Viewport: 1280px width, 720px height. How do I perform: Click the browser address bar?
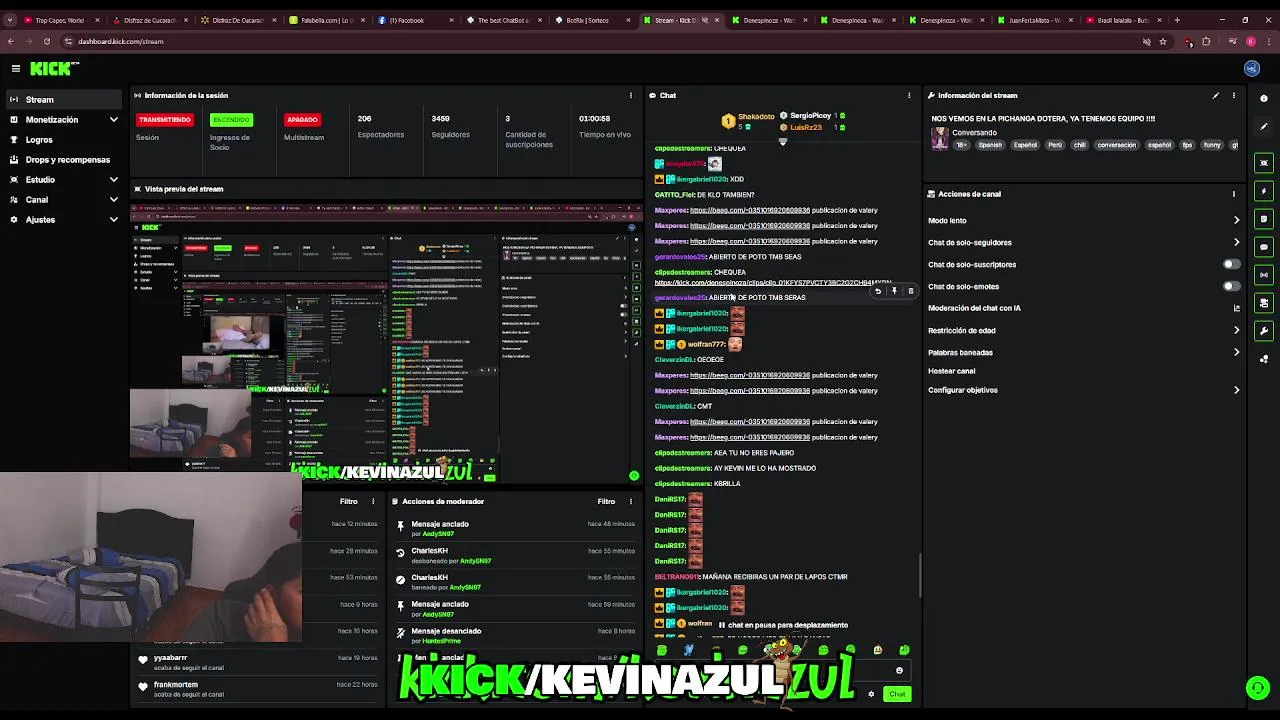click(x=600, y=41)
